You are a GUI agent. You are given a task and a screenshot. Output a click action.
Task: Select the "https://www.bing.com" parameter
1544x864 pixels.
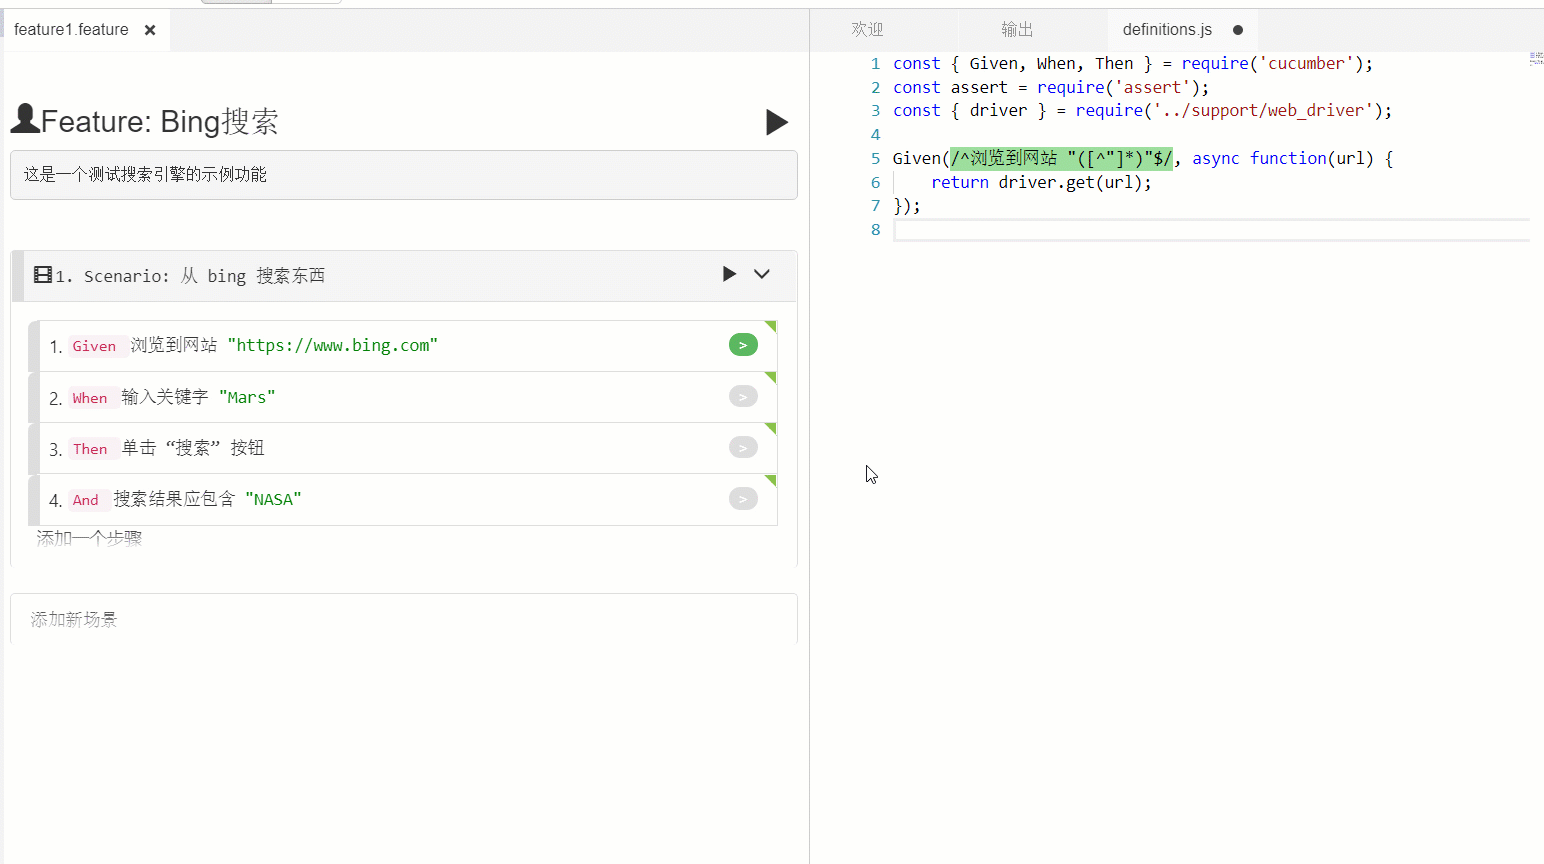pos(333,345)
